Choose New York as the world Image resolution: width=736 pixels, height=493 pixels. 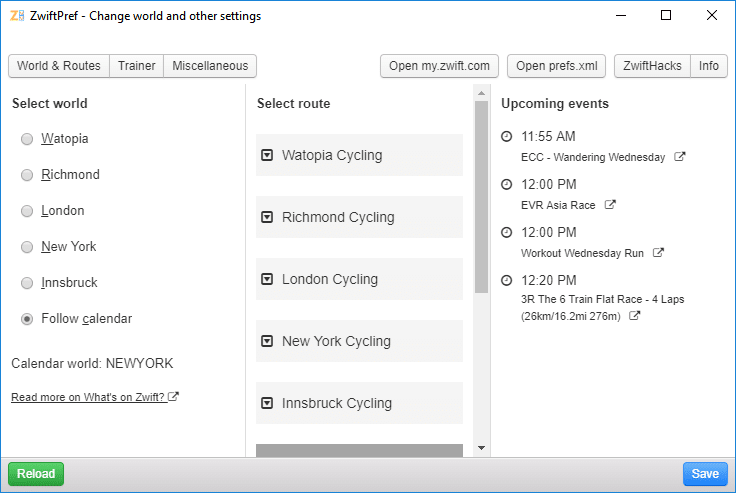[x=27, y=247]
